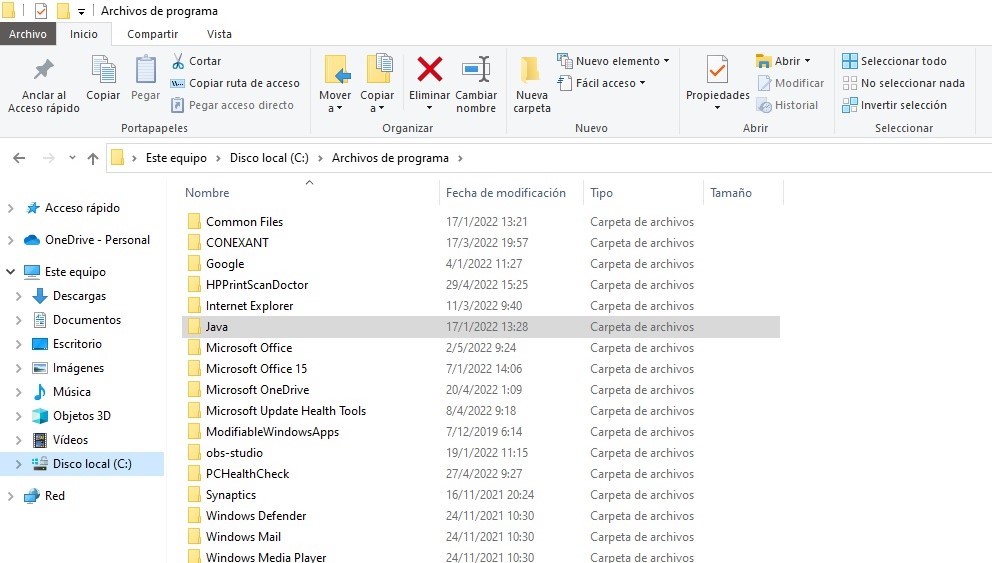
Task: Click Copiar ruta de acceso
Action: point(235,83)
